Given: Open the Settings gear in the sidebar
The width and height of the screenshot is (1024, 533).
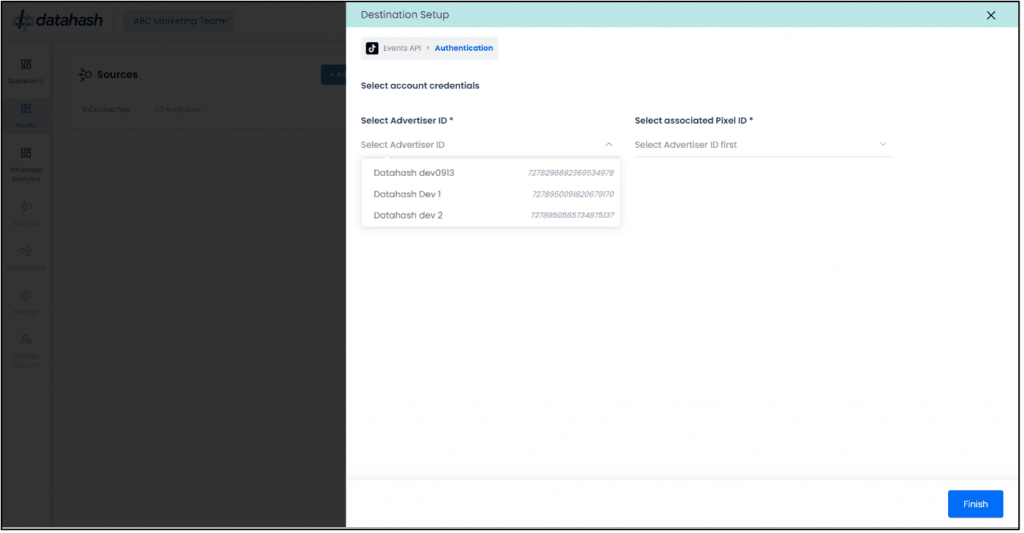Looking at the screenshot, I should tap(26, 297).
